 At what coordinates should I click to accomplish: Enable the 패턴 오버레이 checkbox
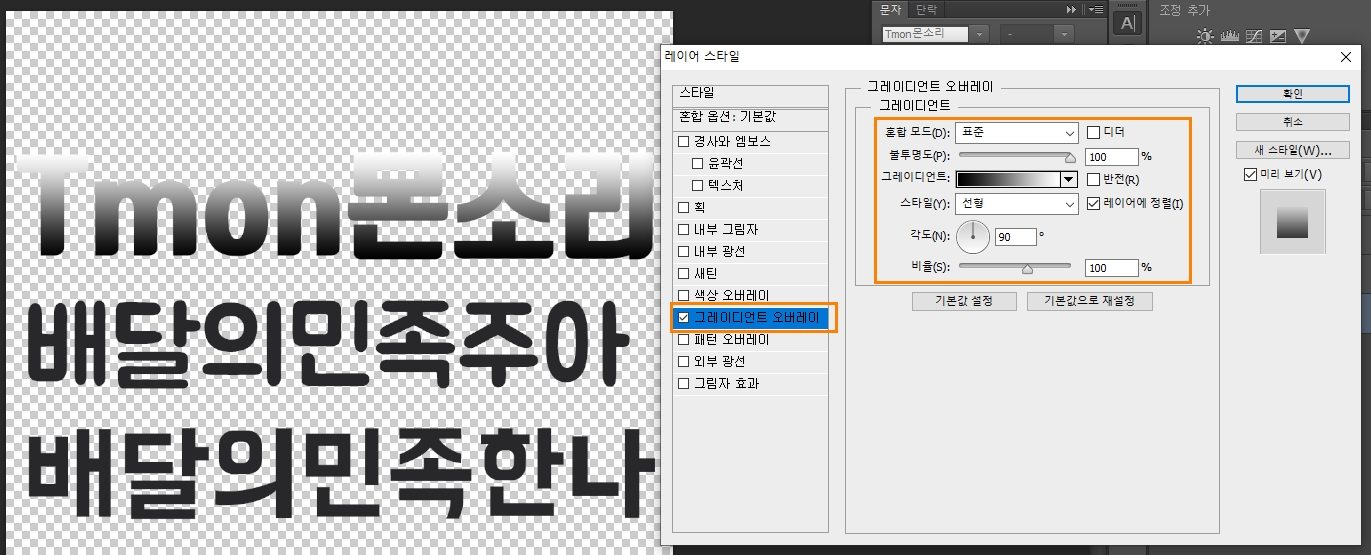click(685, 340)
